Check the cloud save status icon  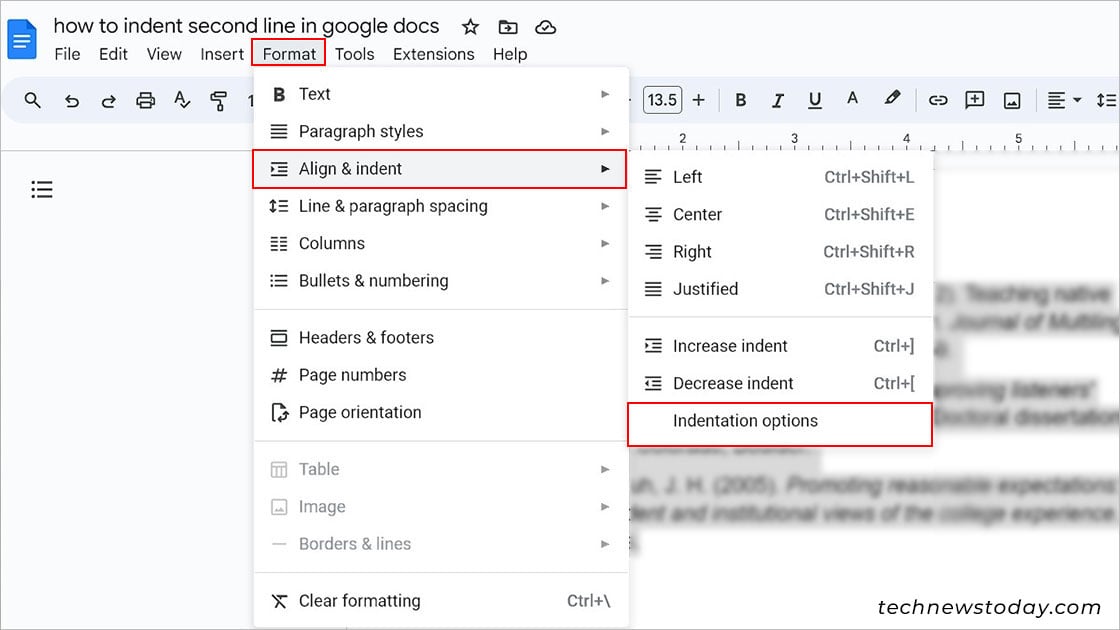tap(546, 27)
